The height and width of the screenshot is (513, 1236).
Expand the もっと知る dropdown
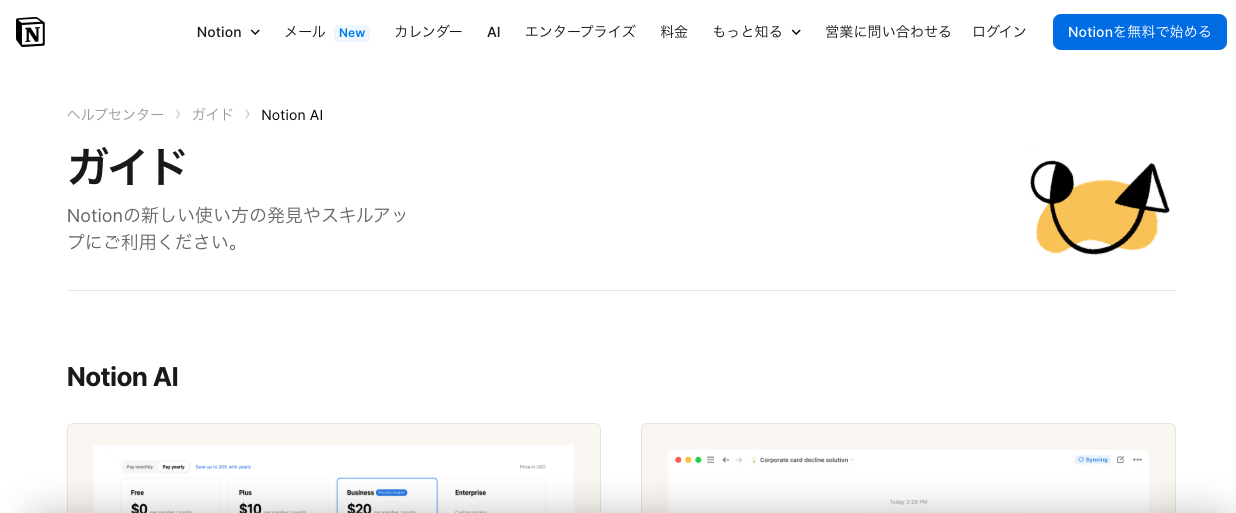pos(756,32)
